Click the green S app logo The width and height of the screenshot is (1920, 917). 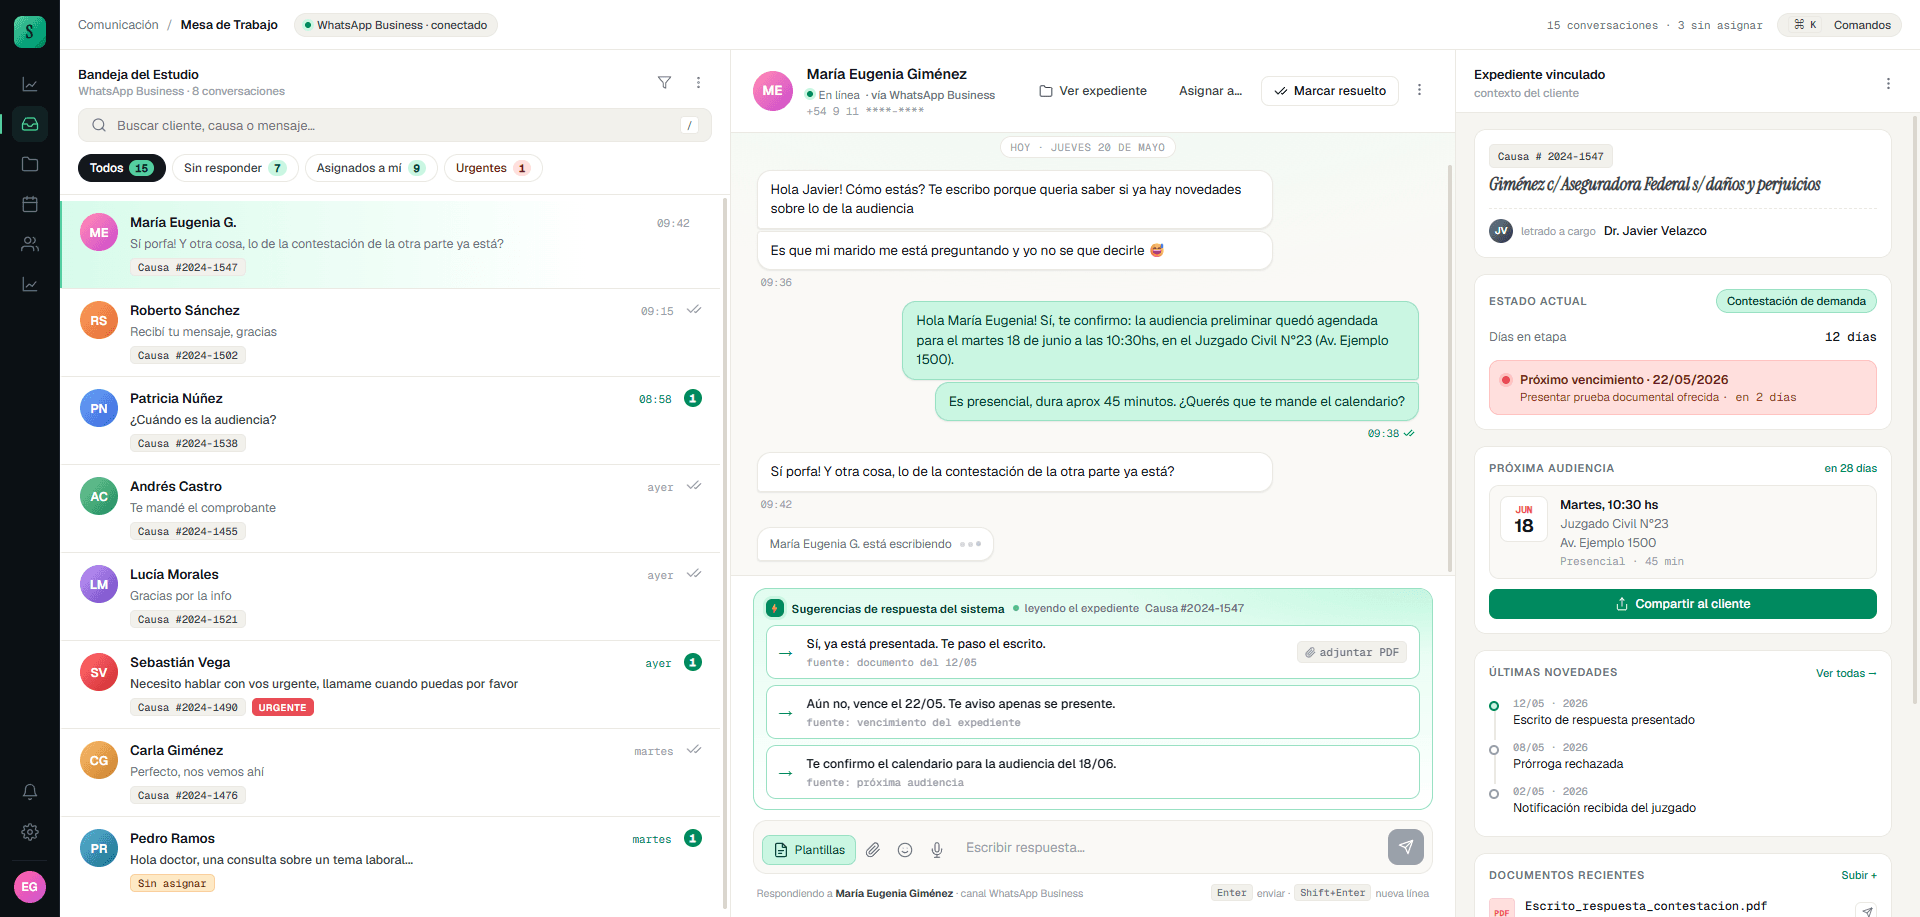tap(30, 32)
